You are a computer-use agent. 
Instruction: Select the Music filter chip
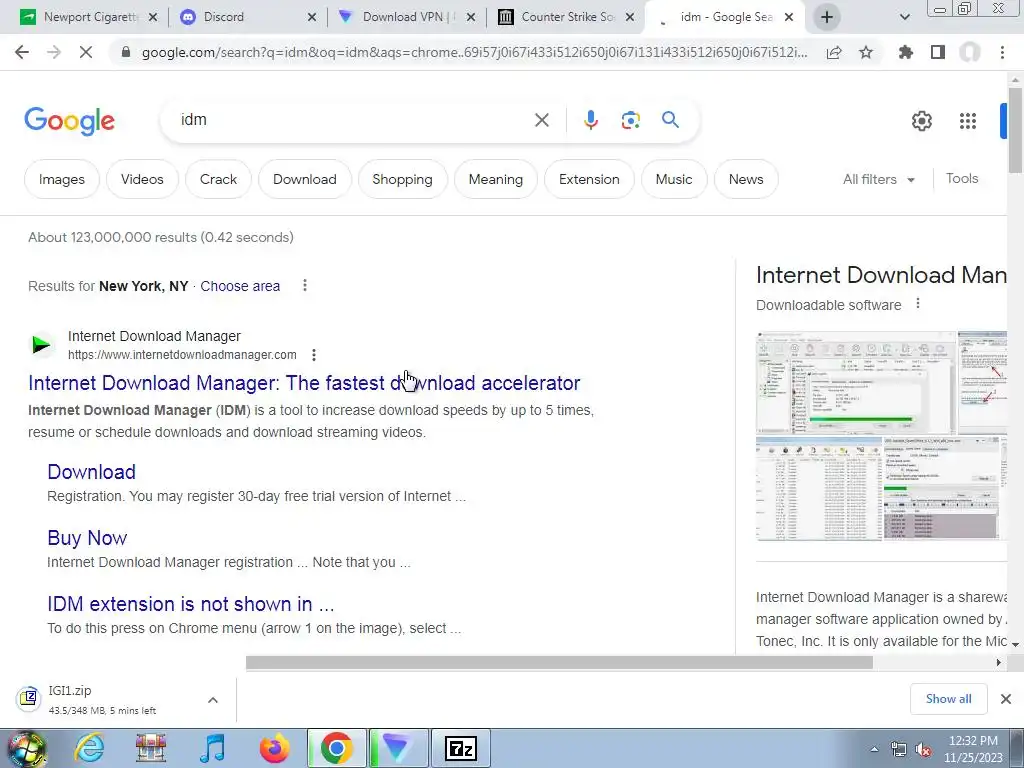click(674, 180)
